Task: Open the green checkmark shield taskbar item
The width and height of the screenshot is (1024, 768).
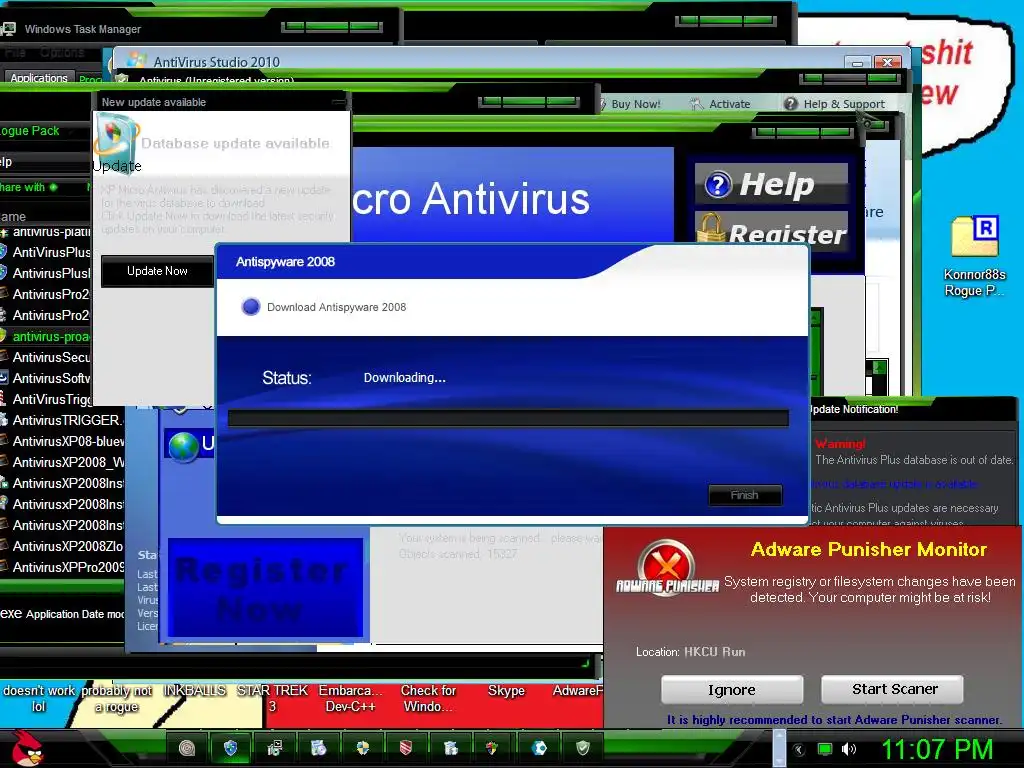Action: coord(583,748)
